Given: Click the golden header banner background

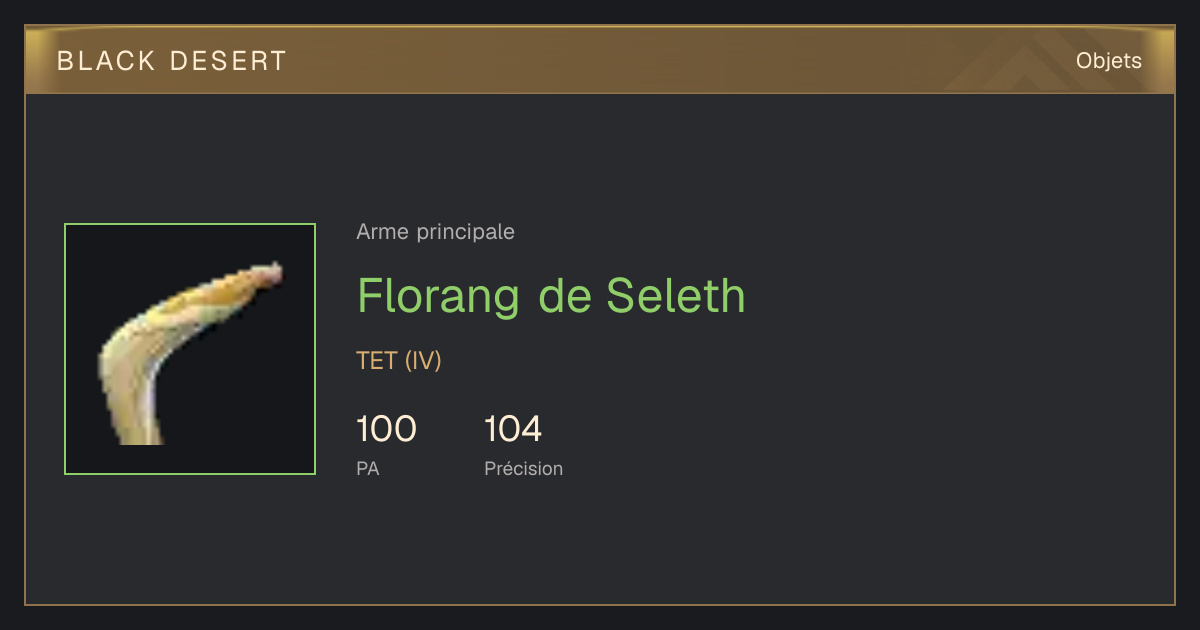Looking at the screenshot, I should 600,60.
